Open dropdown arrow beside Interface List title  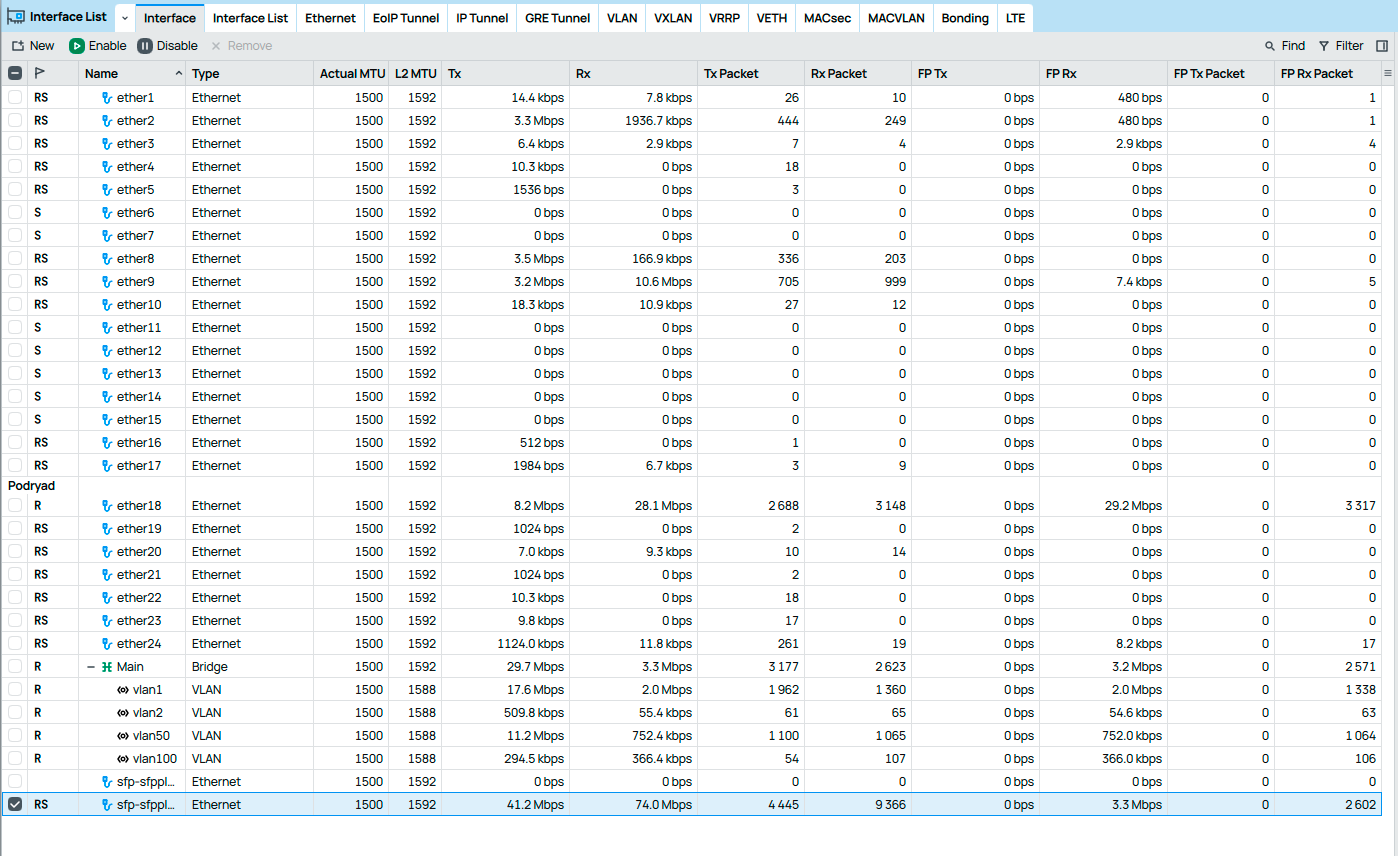click(x=124, y=18)
